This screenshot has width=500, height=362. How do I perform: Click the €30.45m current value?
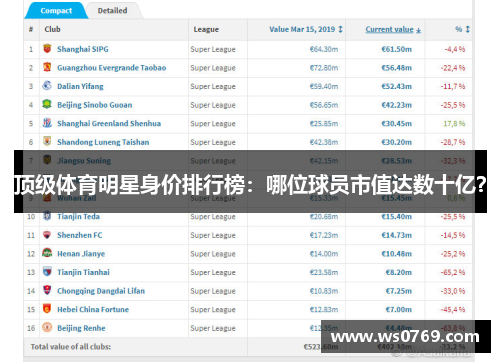(x=397, y=124)
